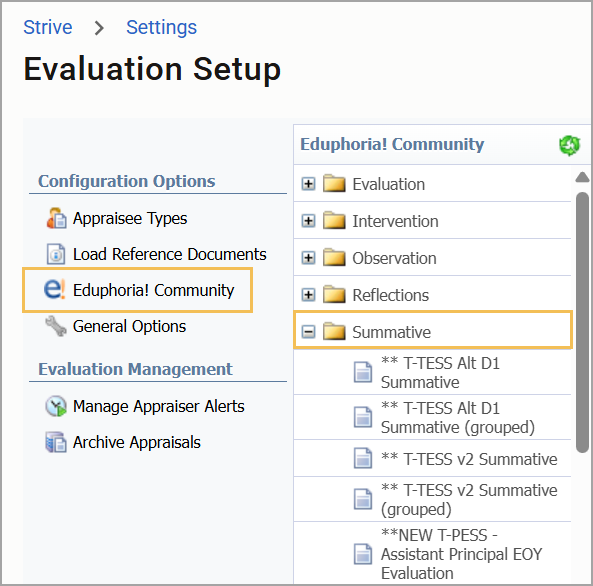This screenshot has width=593, height=586.
Task: Select ** T-TESS Alt D1 Summative (grouped)
Action: pos(458,418)
